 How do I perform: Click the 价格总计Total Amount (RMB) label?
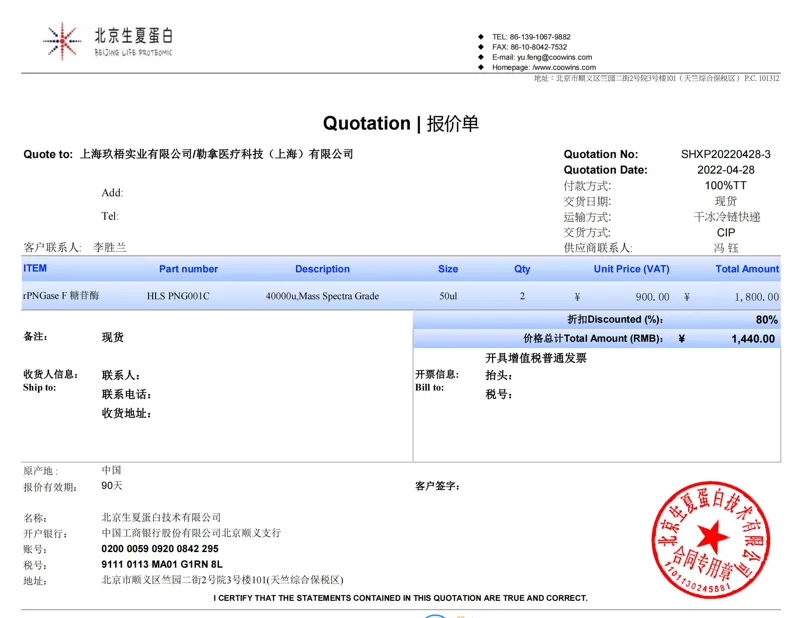point(593,338)
